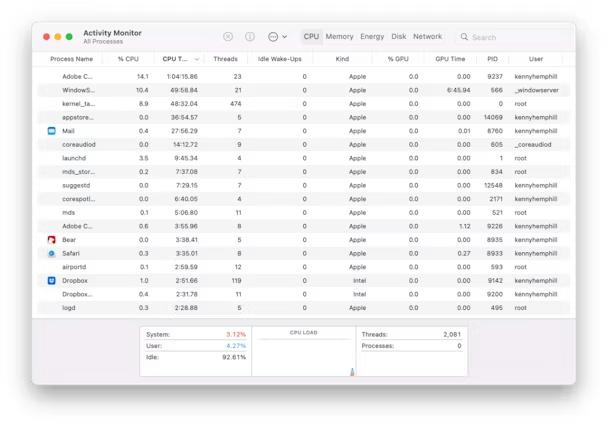The width and height of the screenshot is (608, 427).
Task: Select the coreaudiod process row
Action: pos(304,144)
